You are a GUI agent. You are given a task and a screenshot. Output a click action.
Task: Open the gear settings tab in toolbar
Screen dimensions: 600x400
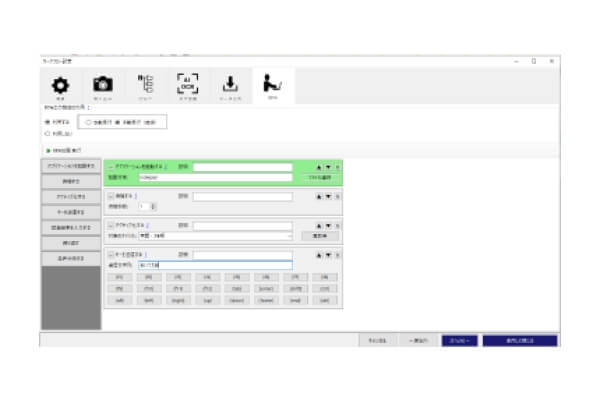60,86
